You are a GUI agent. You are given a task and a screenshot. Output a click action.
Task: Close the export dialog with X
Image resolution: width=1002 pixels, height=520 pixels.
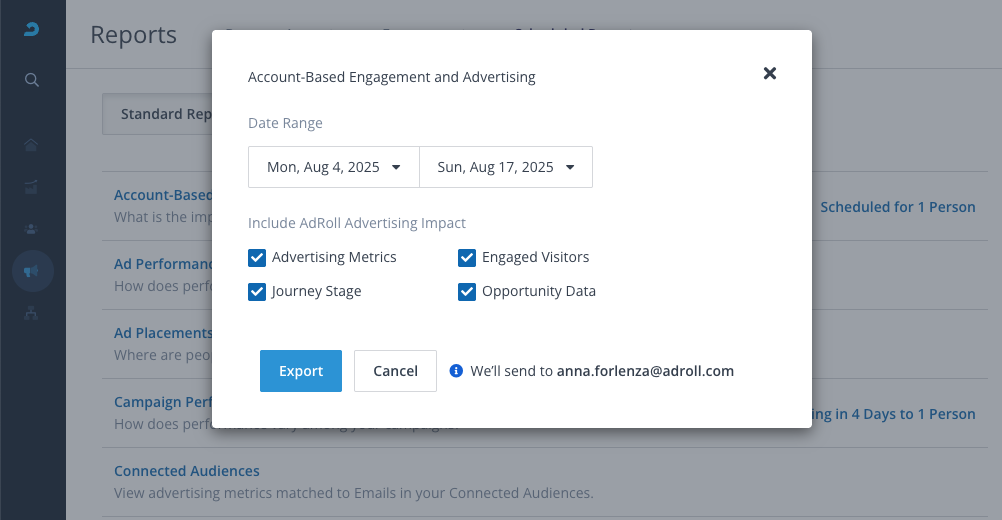point(770,73)
